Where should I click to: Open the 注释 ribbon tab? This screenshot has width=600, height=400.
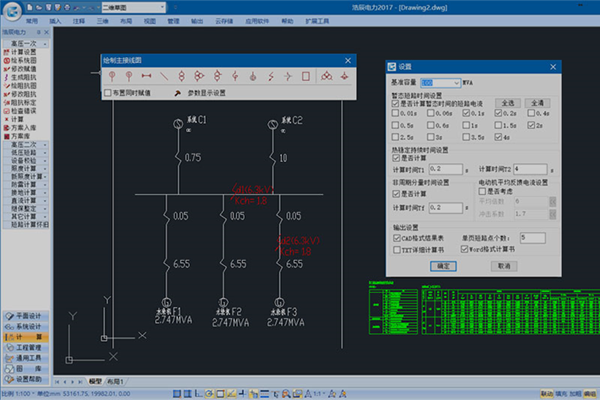pyautogui.click(x=79, y=21)
